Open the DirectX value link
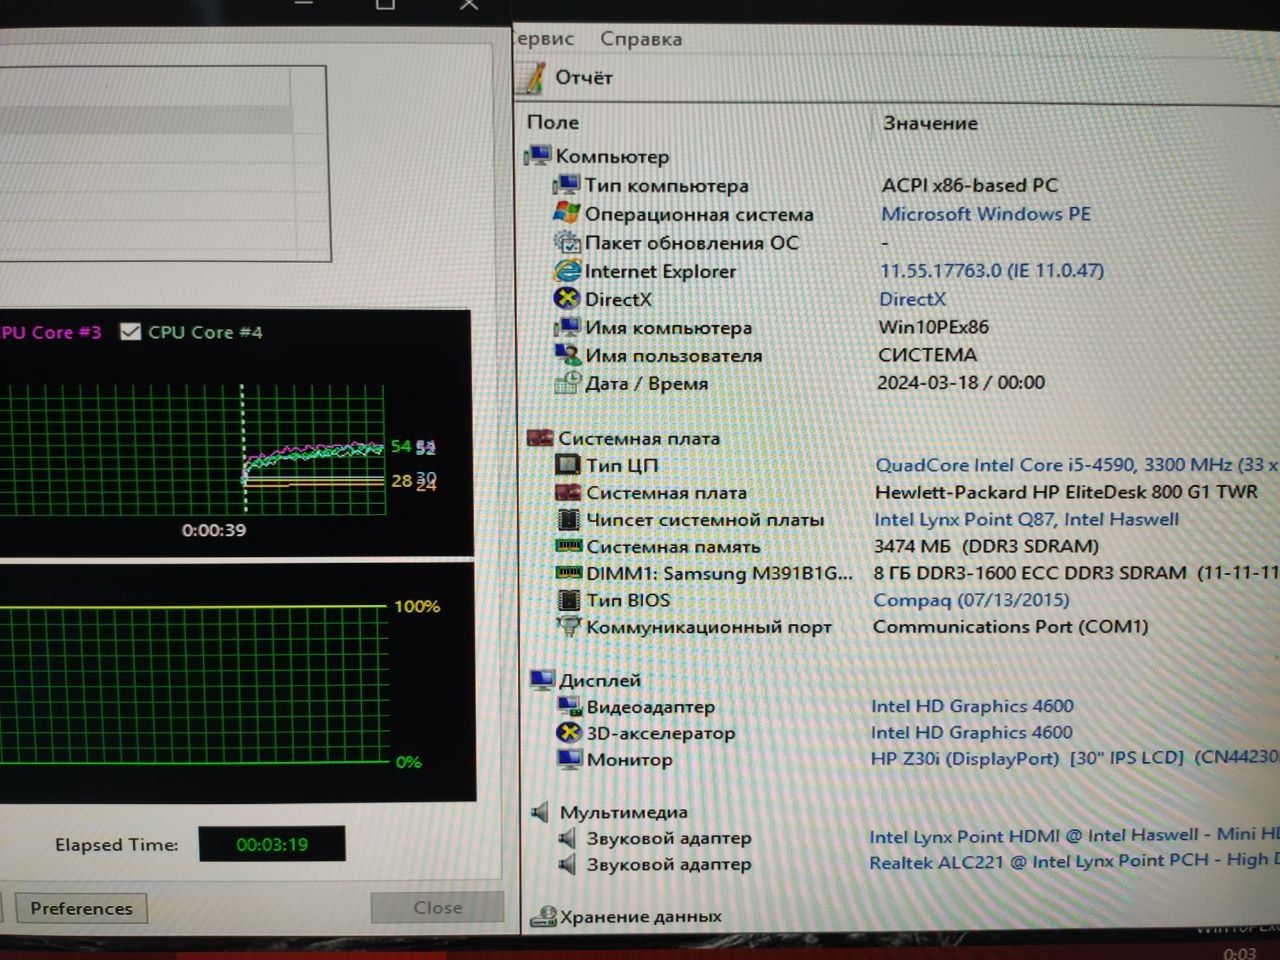This screenshot has width=1280, height=960. coord(912,298)
